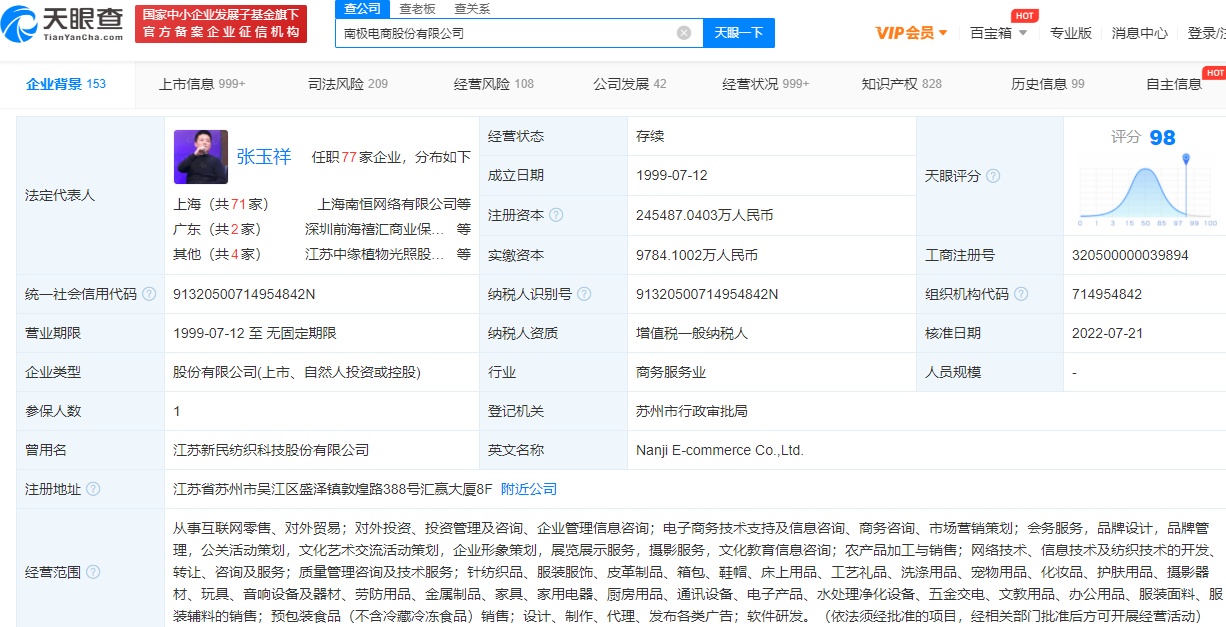Click establishment date 1999-07-12 value
The width and height of the screenshot is (1226, 627).
coord(672,175)
